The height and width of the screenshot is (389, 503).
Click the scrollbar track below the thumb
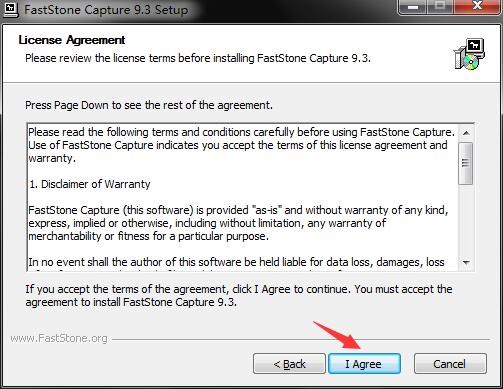point(466,219)
